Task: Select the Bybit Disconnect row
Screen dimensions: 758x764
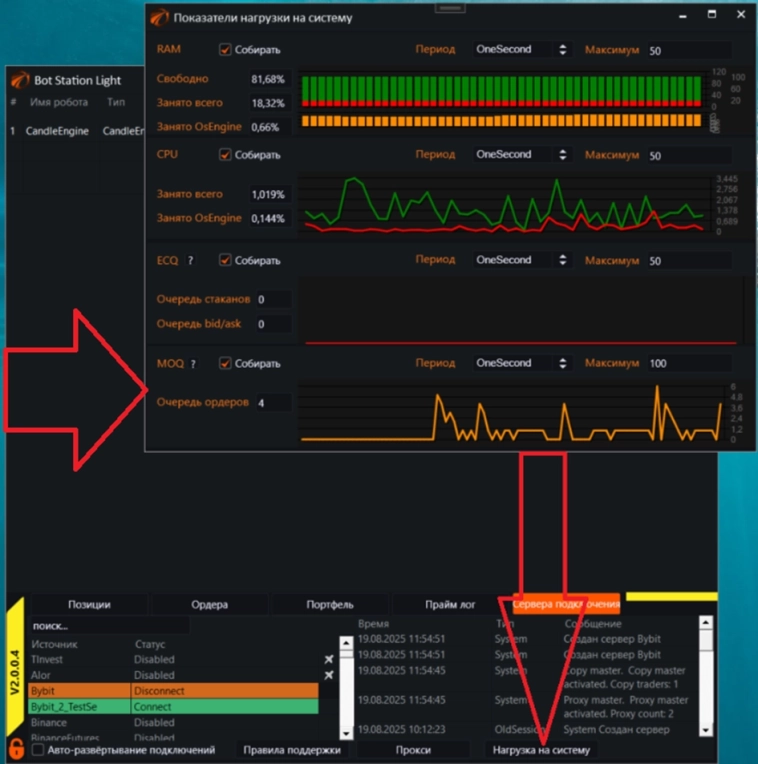Action: coord(174,691)
